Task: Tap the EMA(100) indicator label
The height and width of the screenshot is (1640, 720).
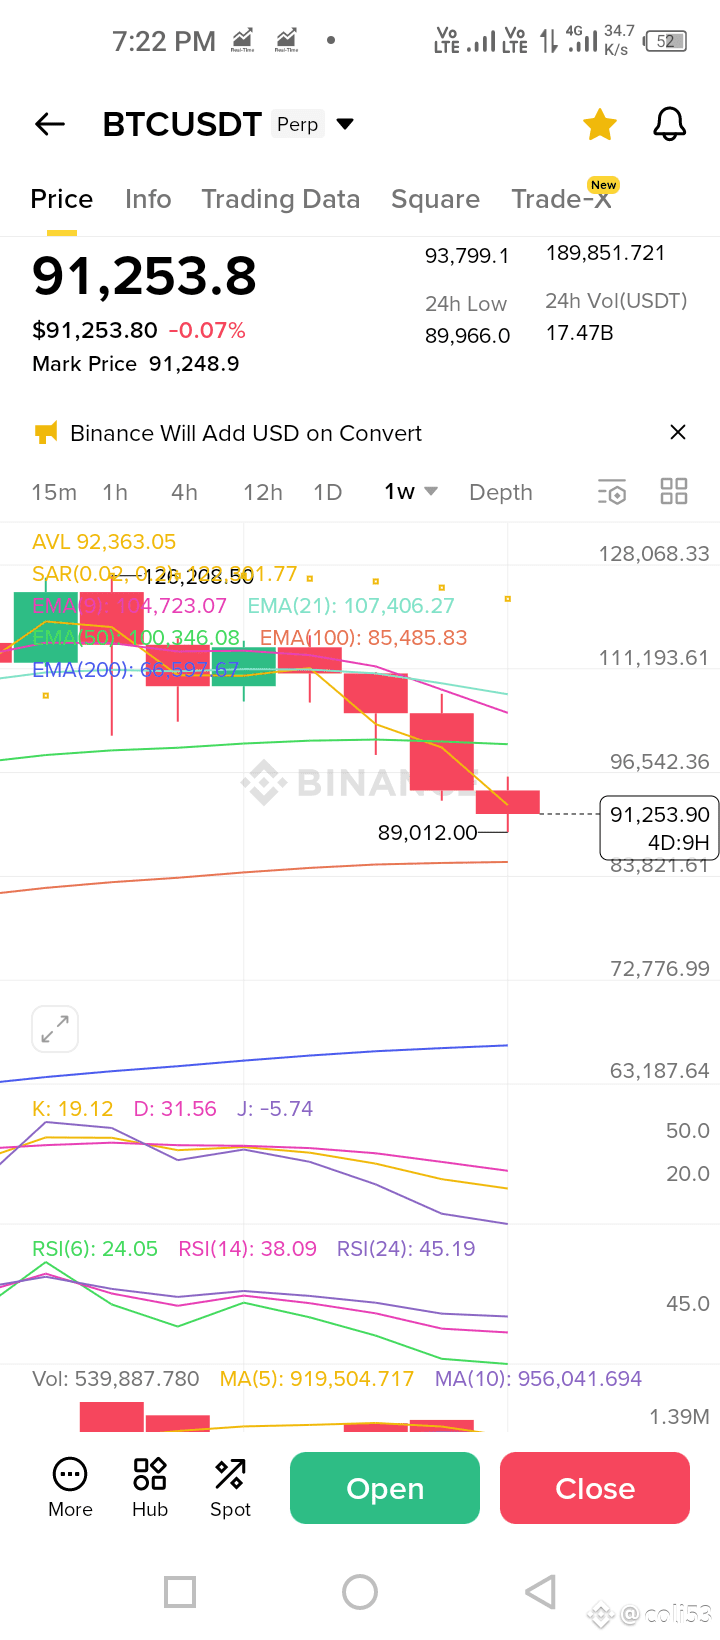Action: (363, 637)
